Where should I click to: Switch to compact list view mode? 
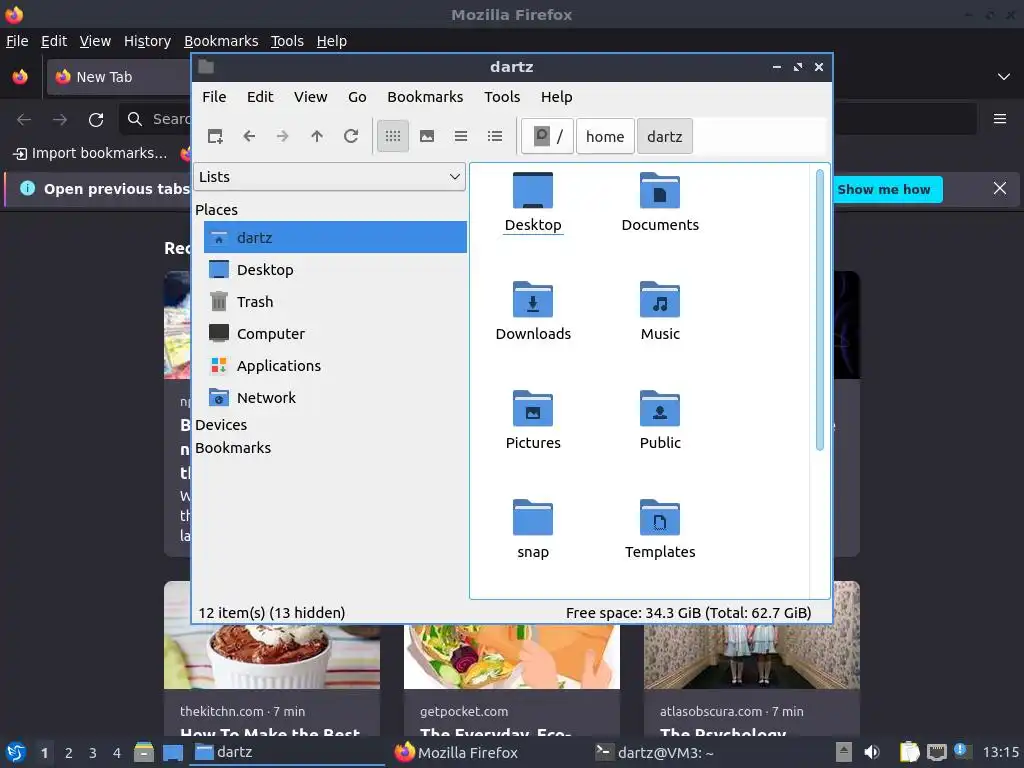click(x=460, y=136)
